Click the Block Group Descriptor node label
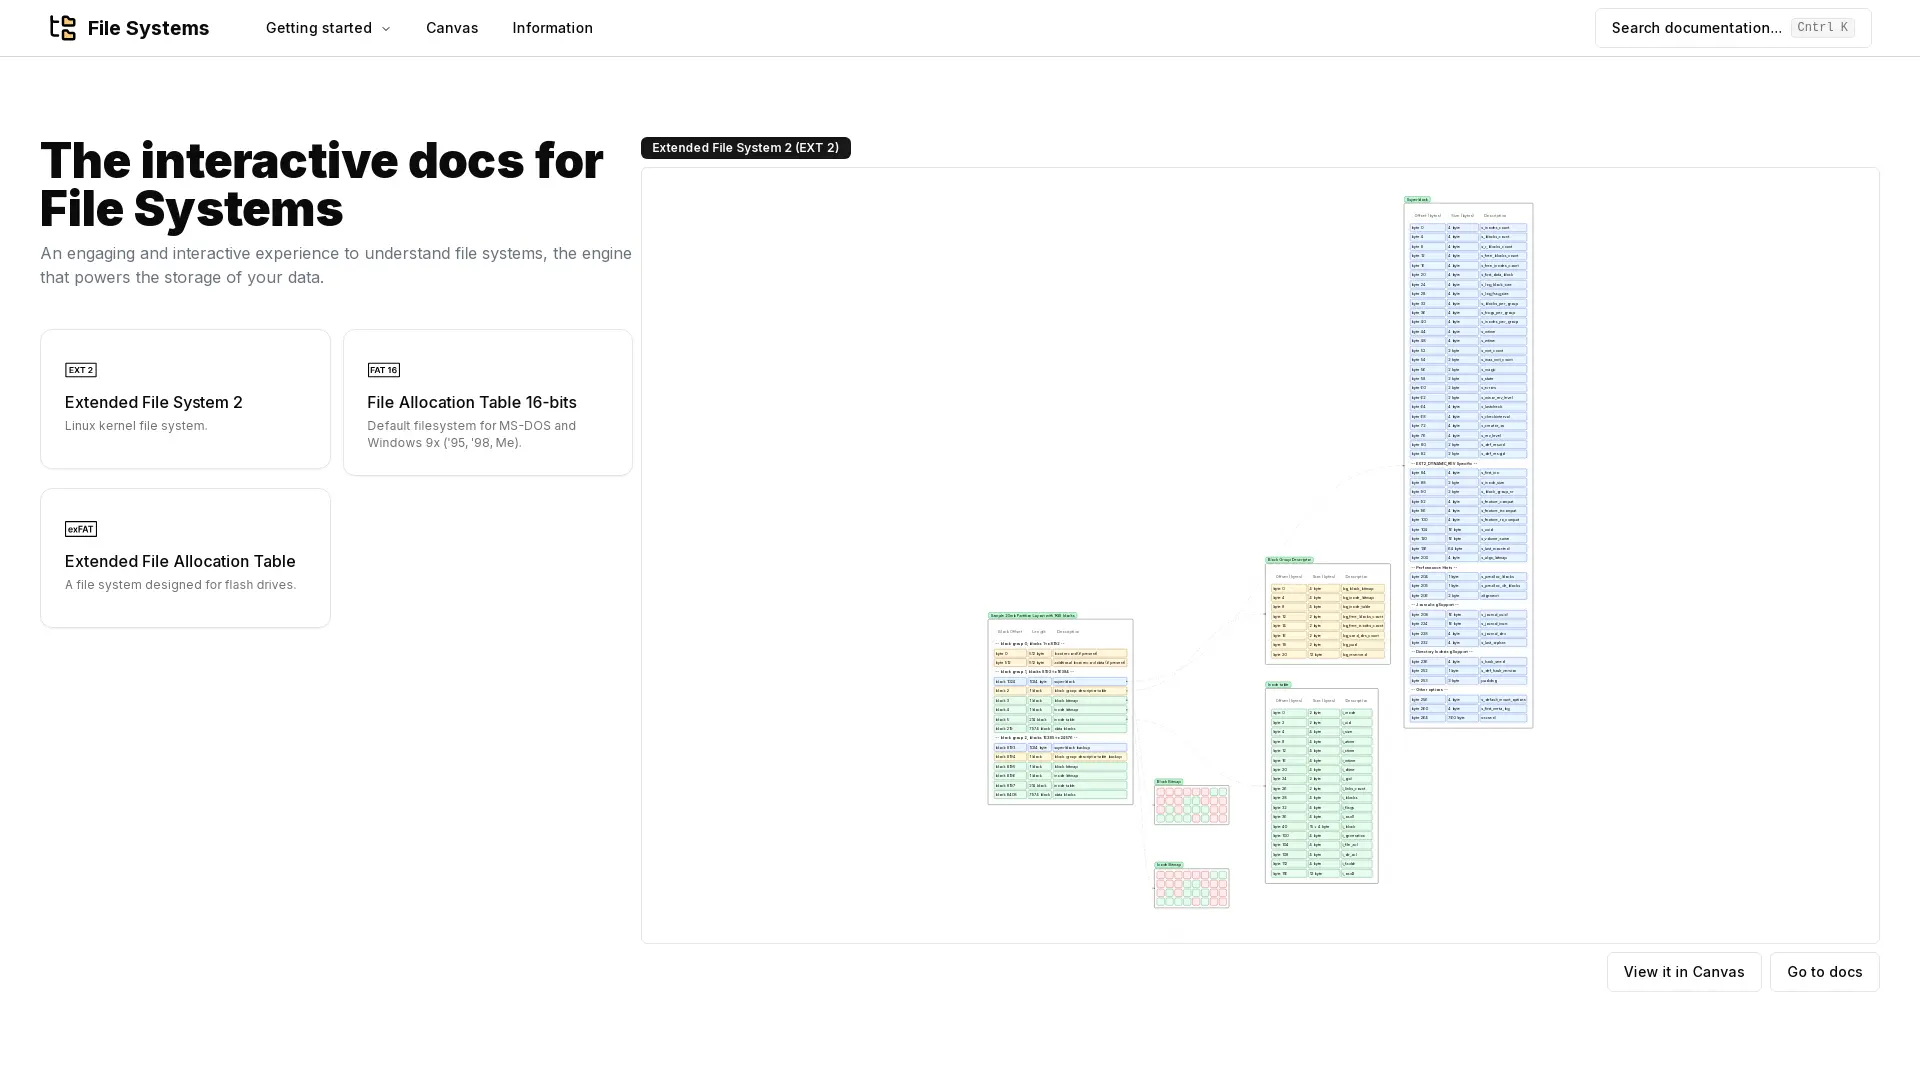The image size is (1920, 1080). click(x=1290, y=560)
